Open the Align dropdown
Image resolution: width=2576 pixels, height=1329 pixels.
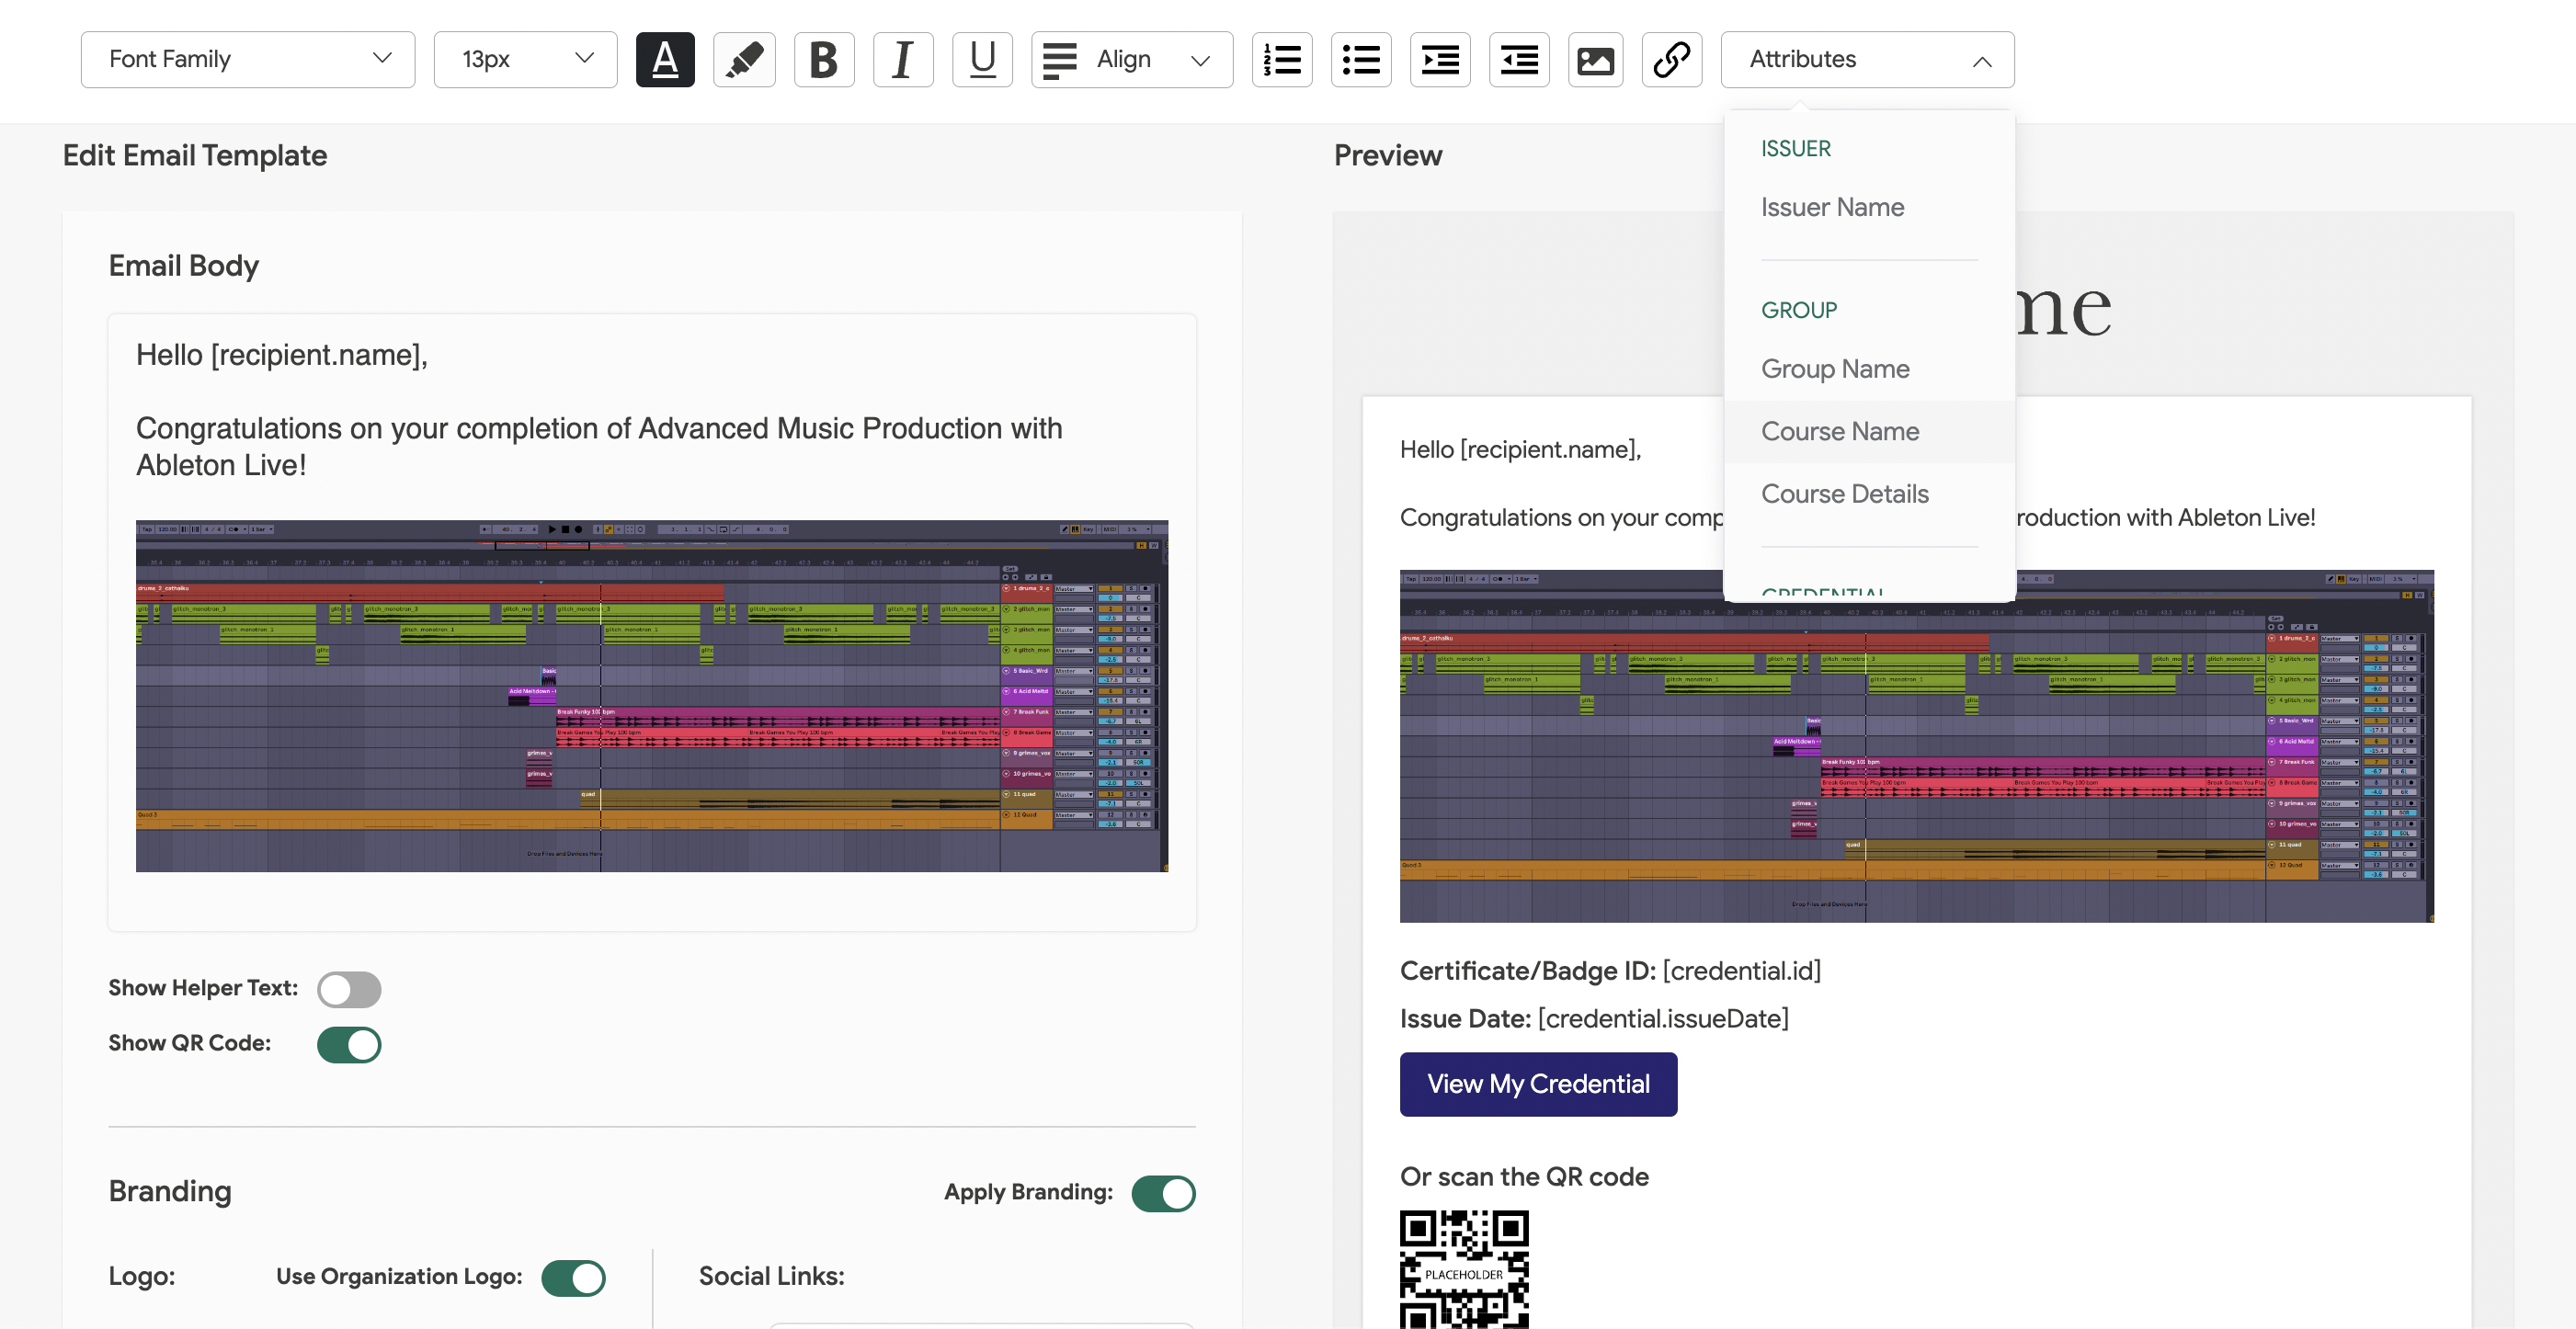pyautogui.click(x=1132, y=60)
